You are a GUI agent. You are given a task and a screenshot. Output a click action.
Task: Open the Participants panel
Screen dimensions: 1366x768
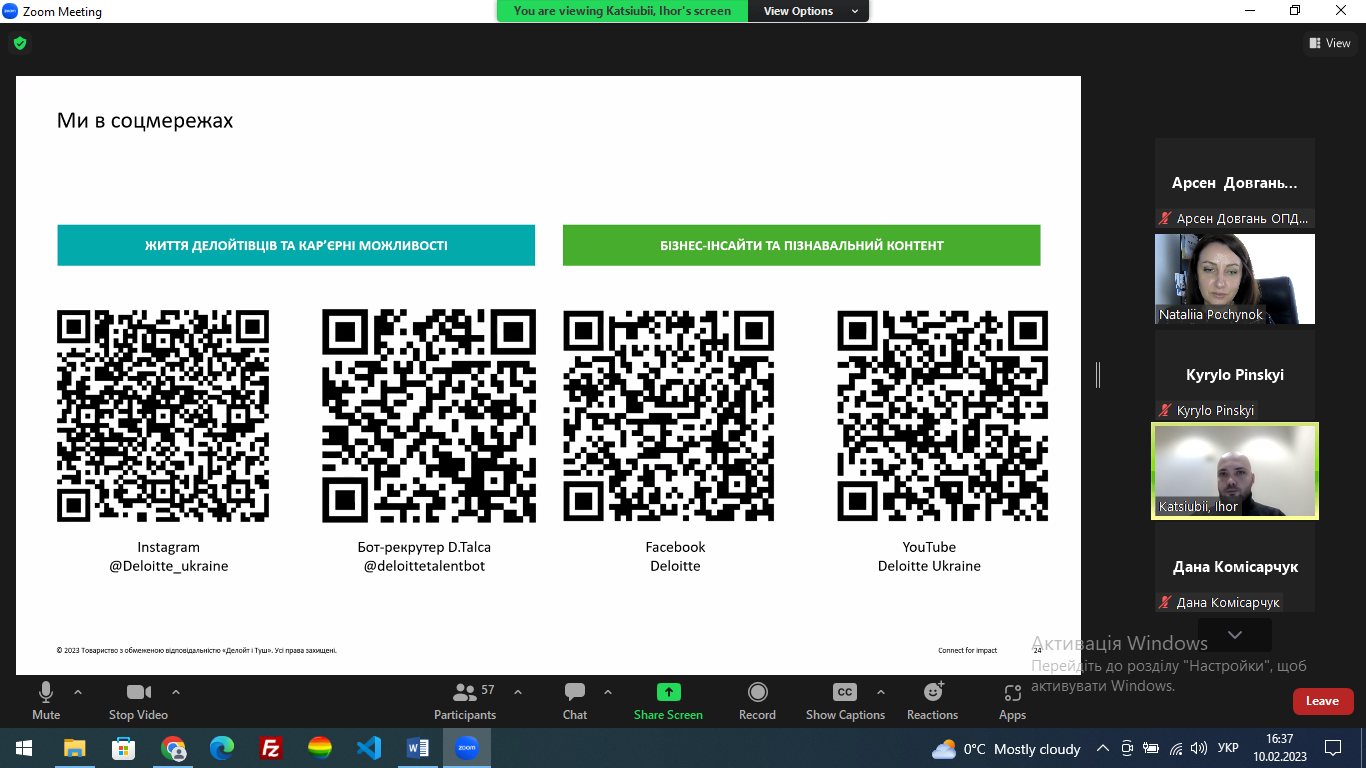(x=465, y=700)
